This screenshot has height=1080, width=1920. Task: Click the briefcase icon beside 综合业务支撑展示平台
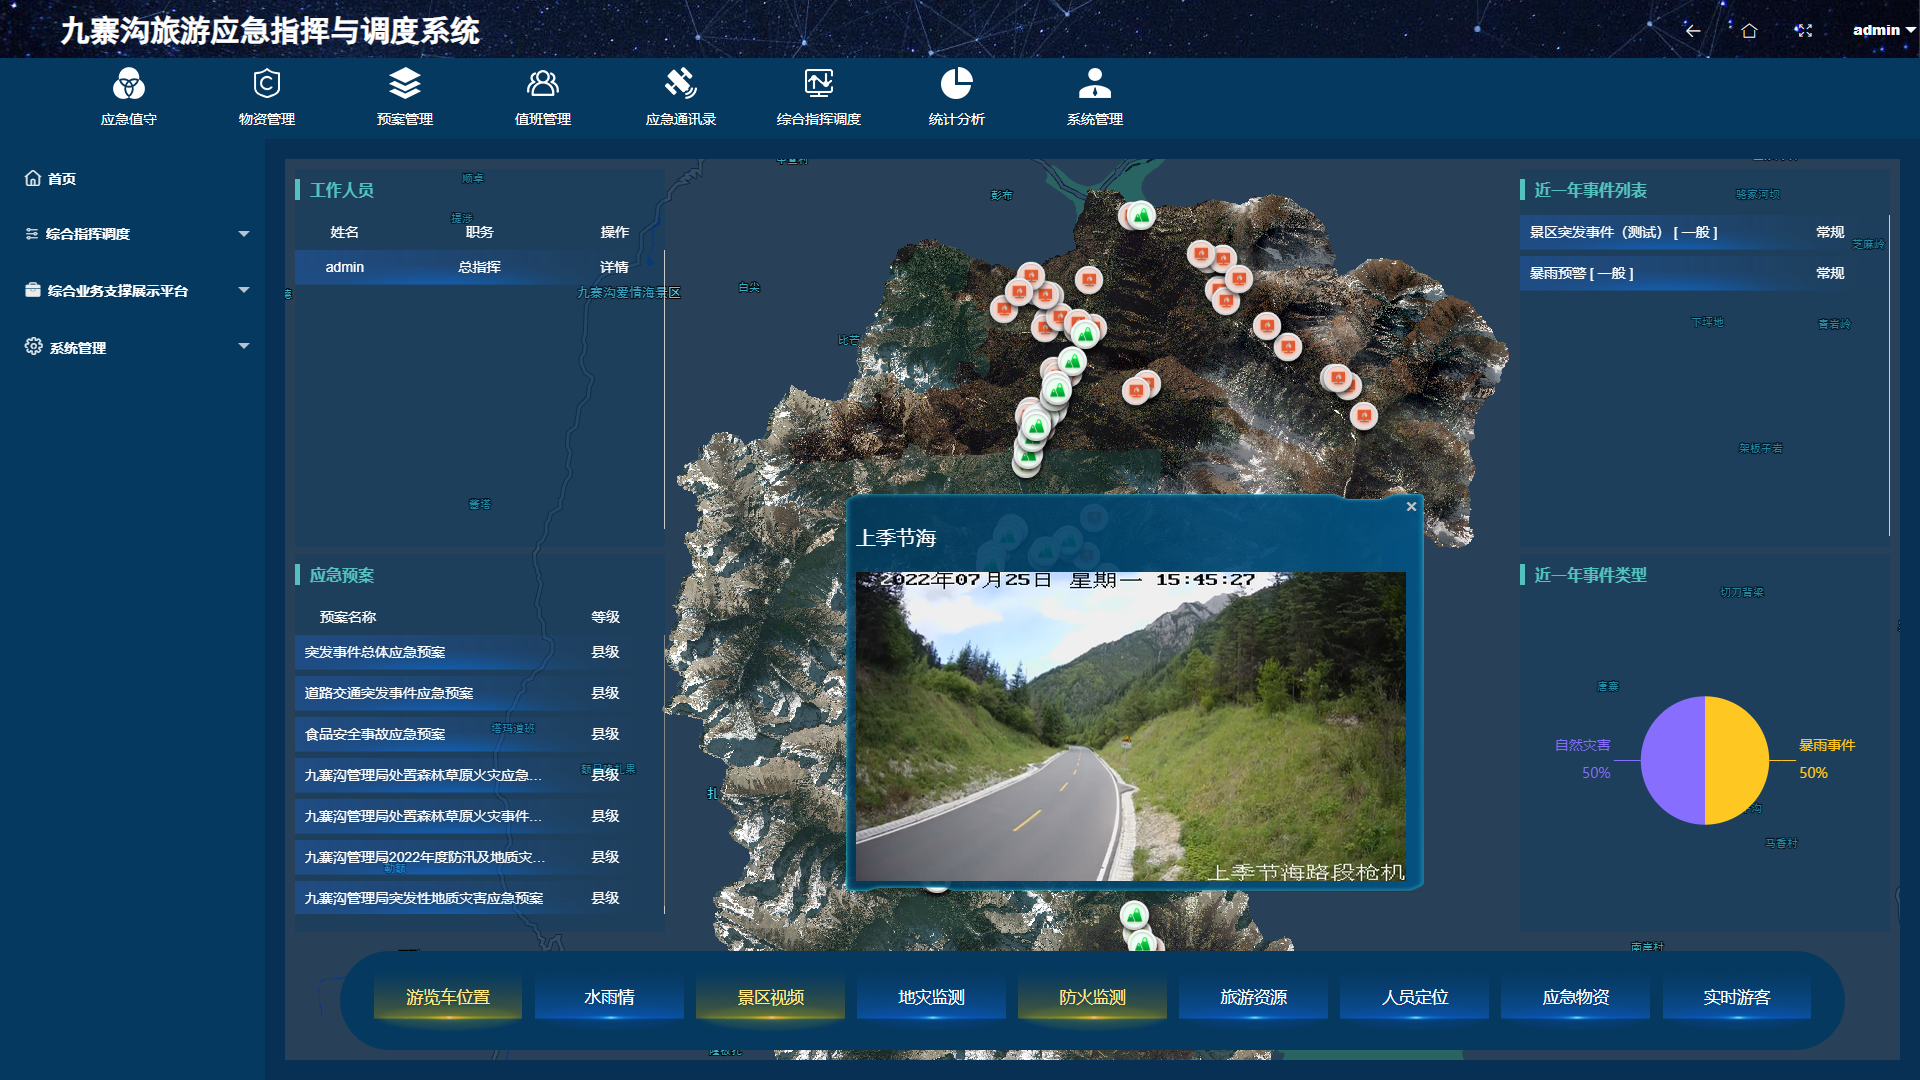(33, 290)
